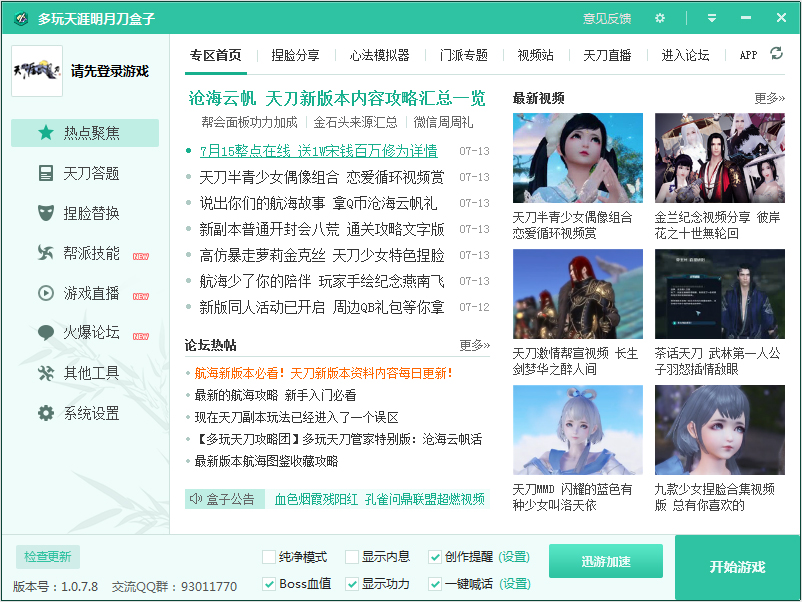The image size is (802, 602).
Task: Click the 检查更新 button
Action: coord(48,556)
